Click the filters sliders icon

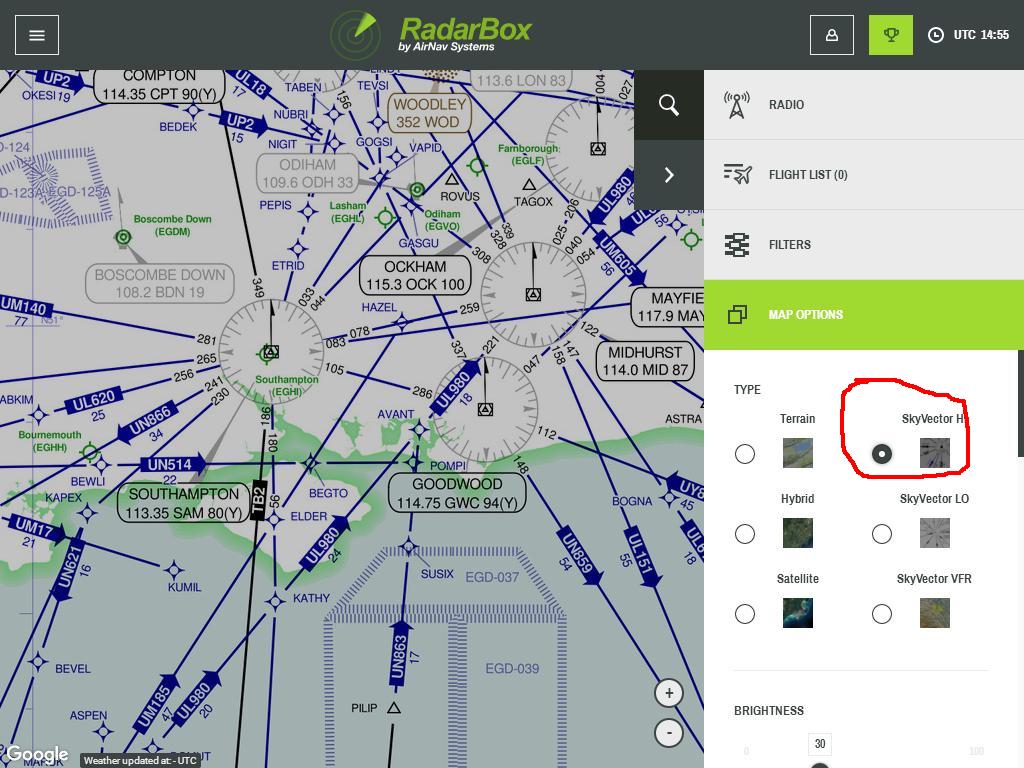[x=737, y=245]
